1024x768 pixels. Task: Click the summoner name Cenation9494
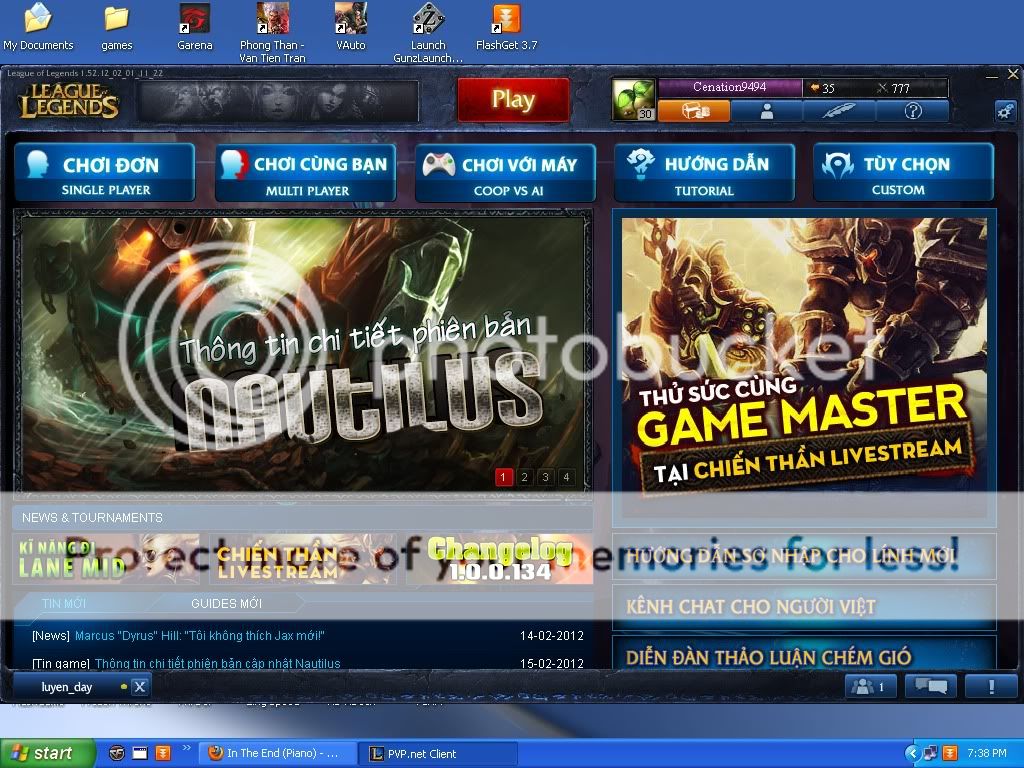[x=729, y=87]
